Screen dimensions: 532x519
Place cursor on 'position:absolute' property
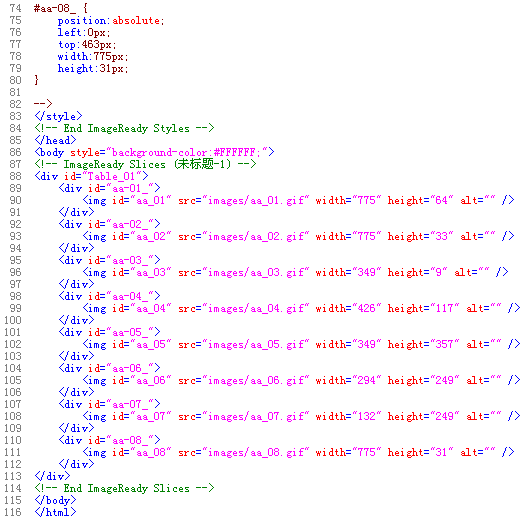[111, 21]
